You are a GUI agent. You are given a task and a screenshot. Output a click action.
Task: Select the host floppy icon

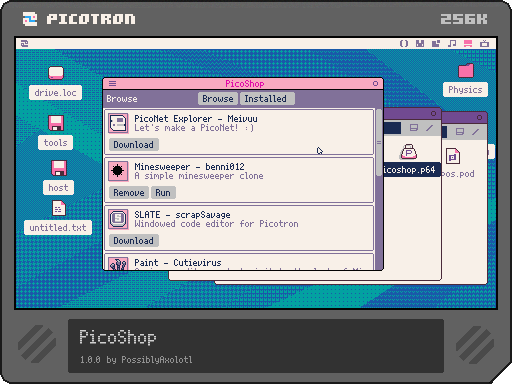point(59,168)
